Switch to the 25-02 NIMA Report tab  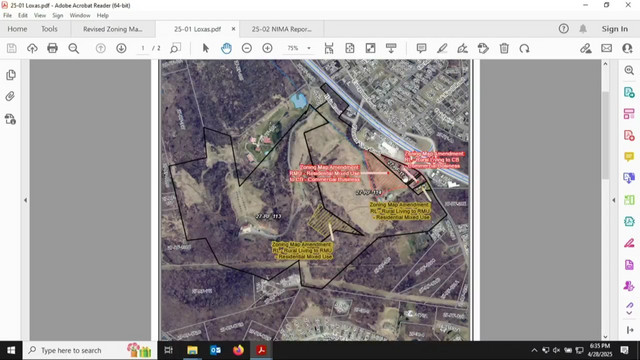point(282,29)
